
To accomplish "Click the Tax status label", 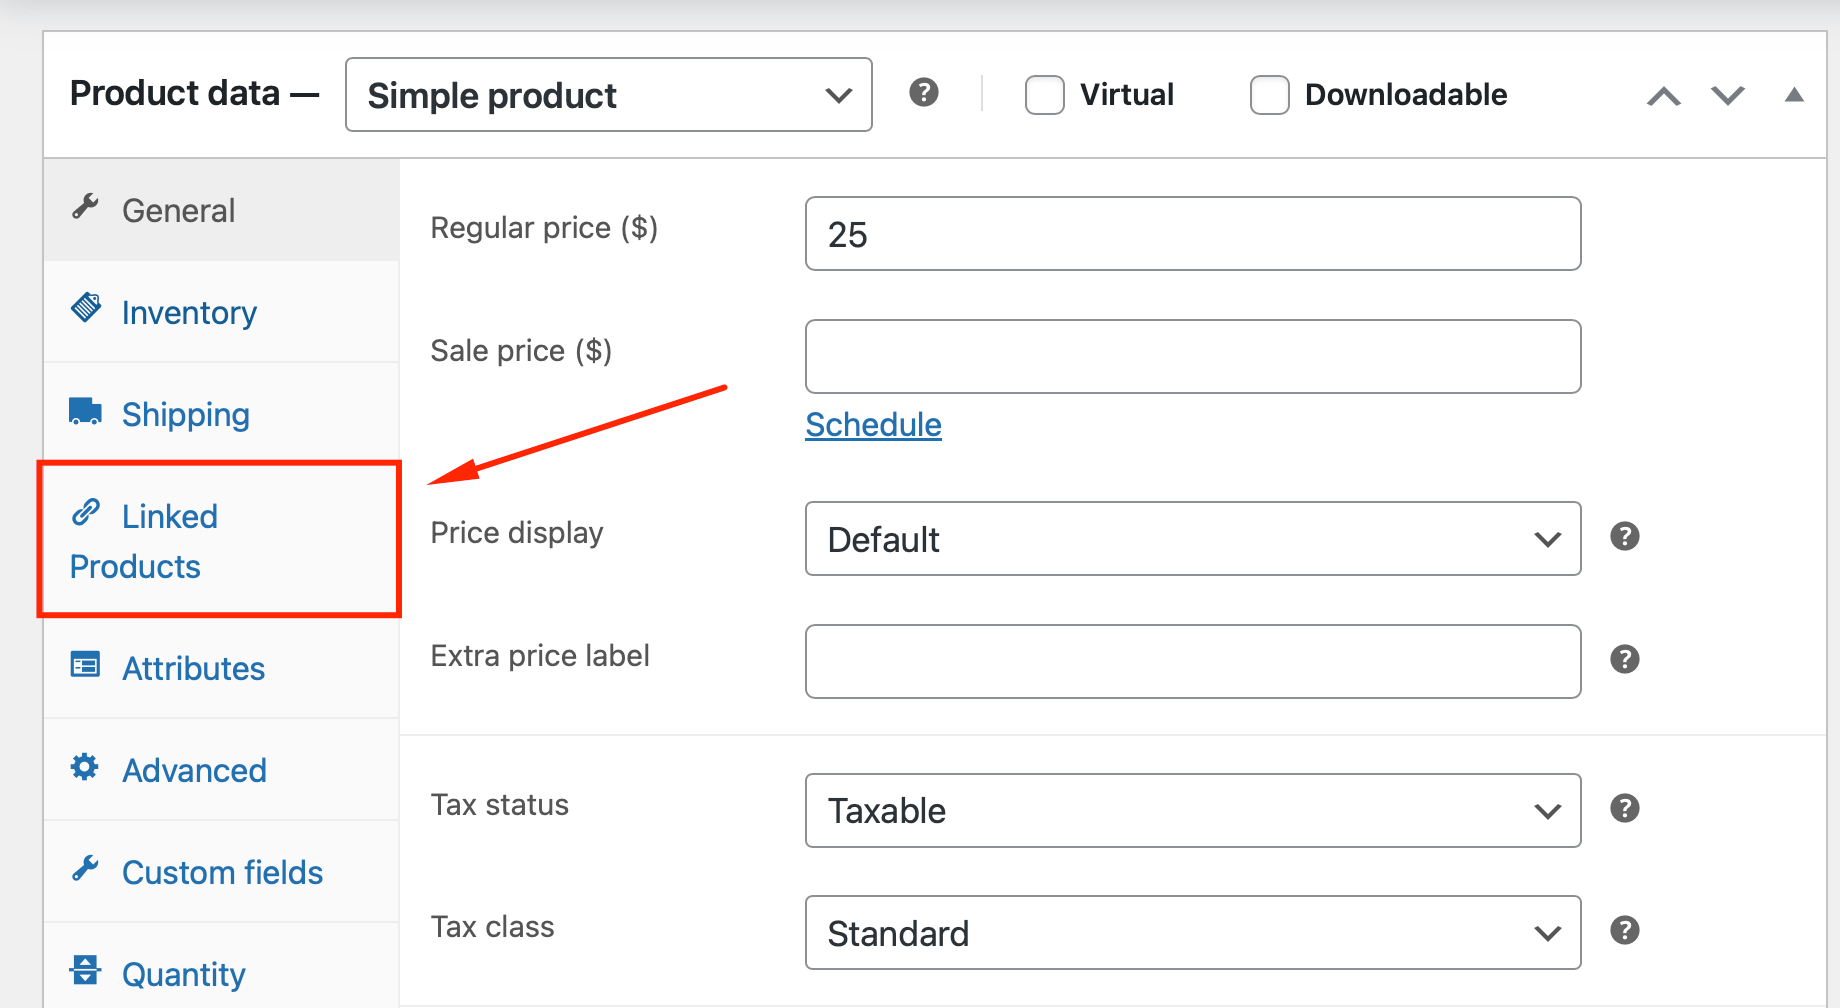I will coord(500,805).
